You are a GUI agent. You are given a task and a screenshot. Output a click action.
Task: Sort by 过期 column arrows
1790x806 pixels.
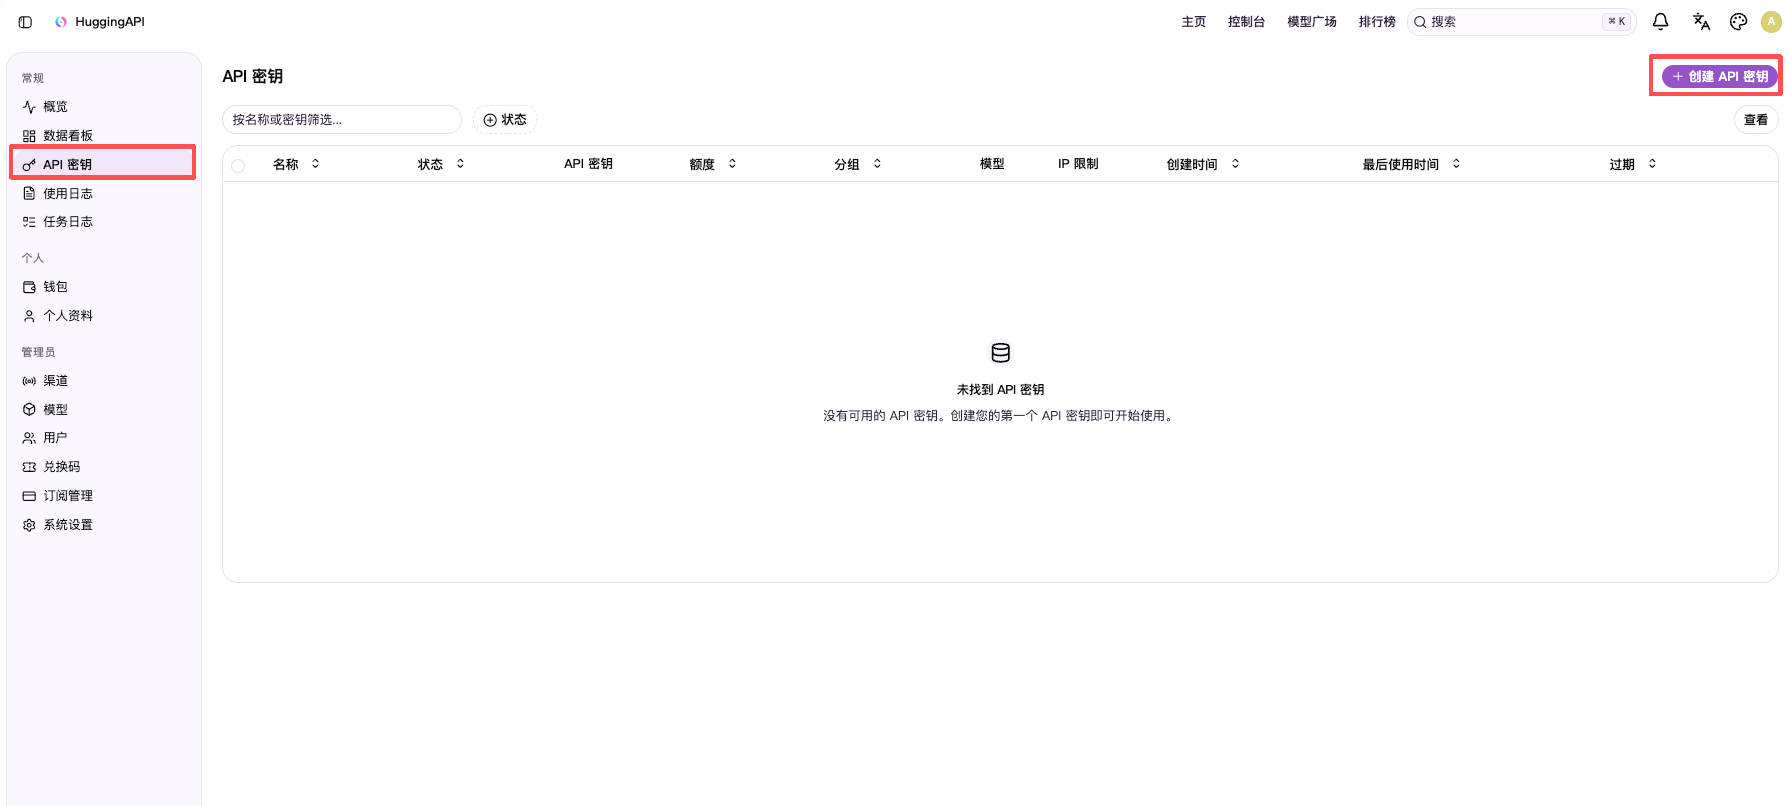(x=1652, y=164)
